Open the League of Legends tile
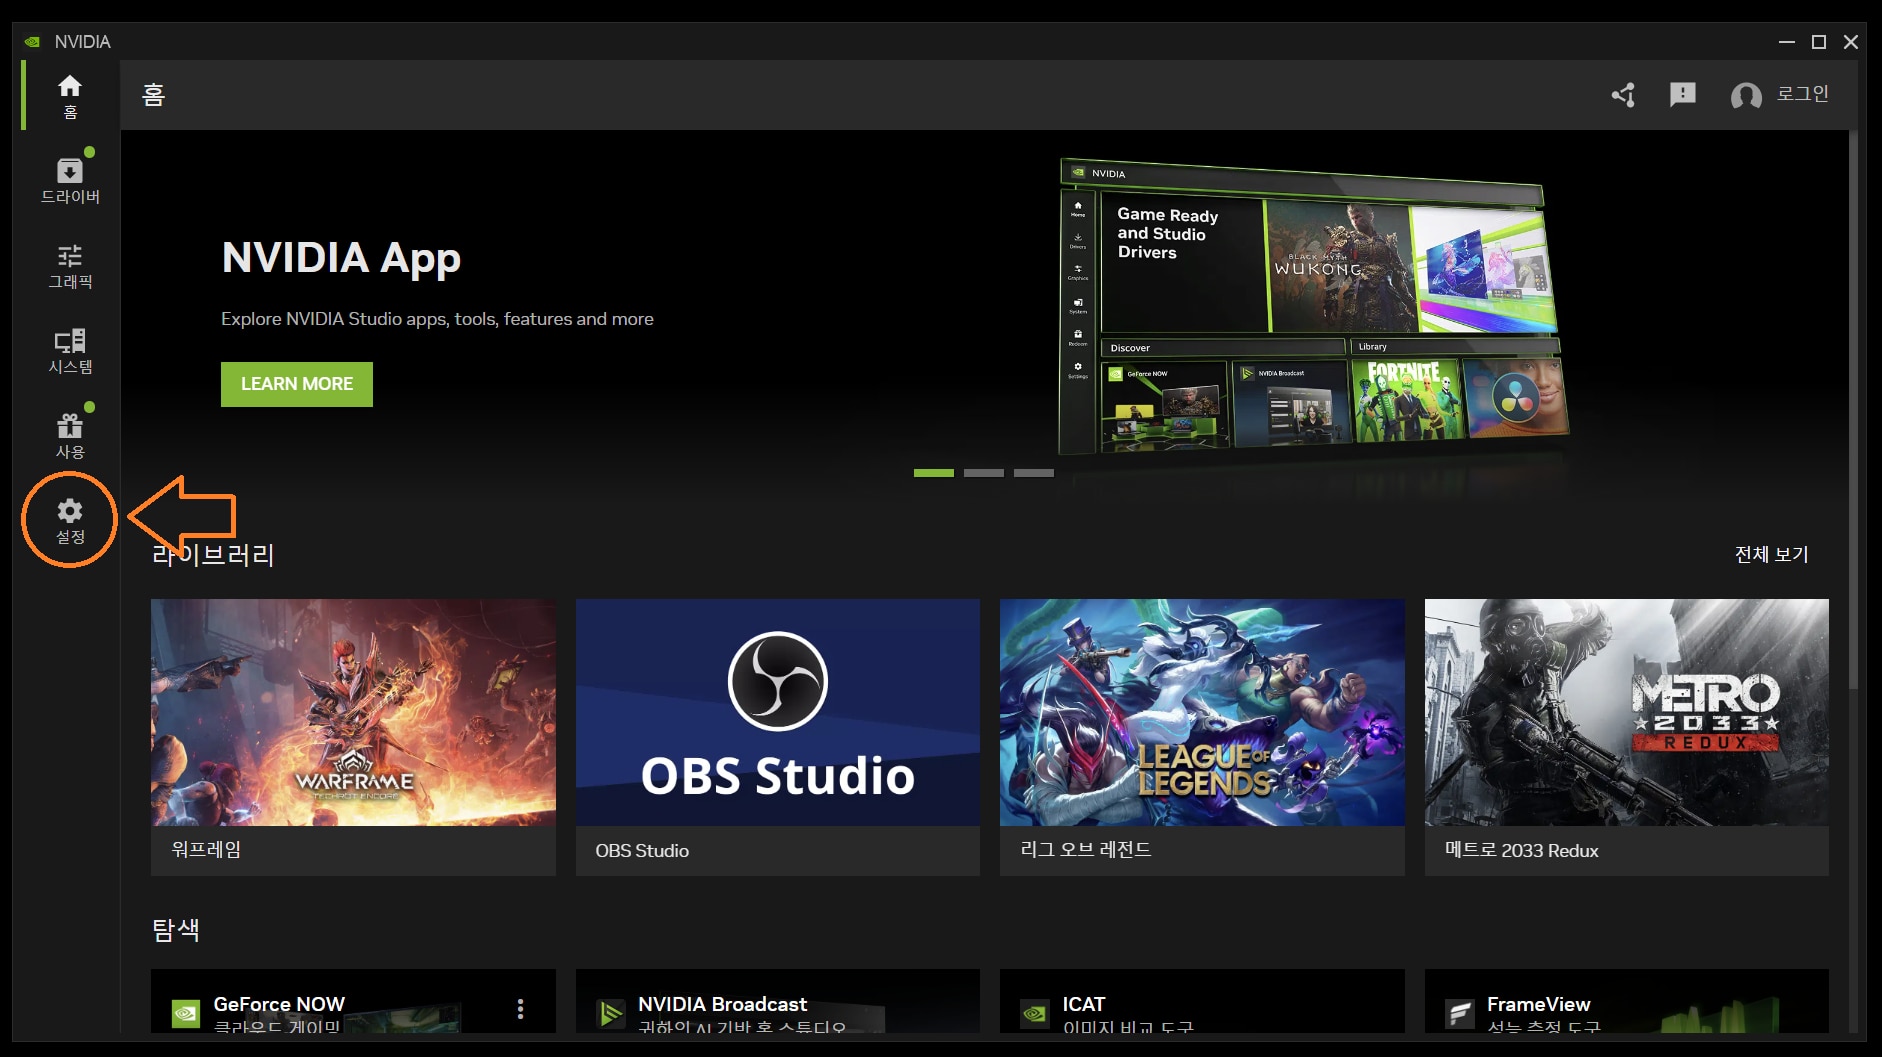Screen dimensions: 1882x1057 coord(1202,737)
